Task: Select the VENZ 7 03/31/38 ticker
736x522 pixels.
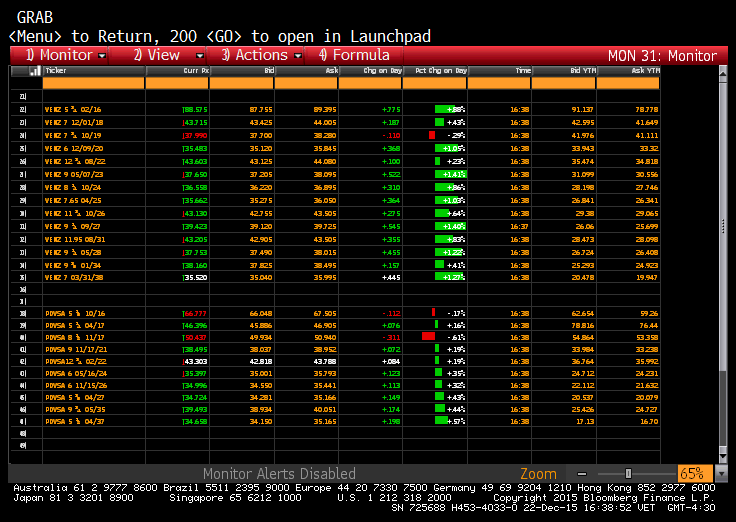Action: 74,277
